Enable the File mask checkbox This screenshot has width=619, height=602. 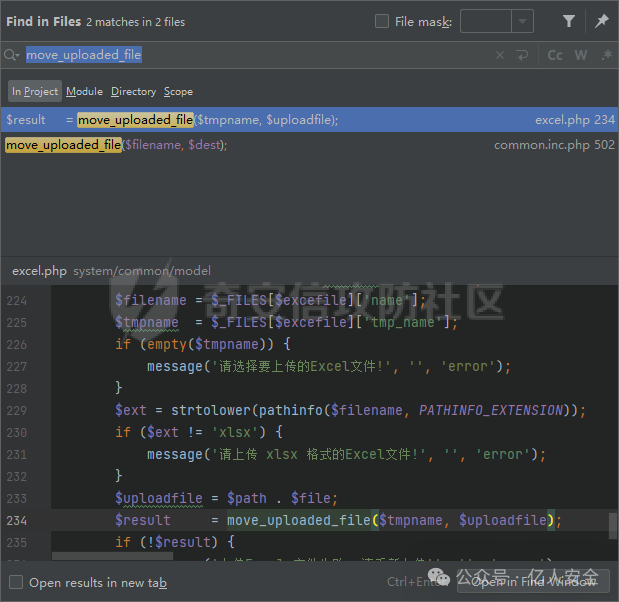pyautogui.click(x=382, y=21)
